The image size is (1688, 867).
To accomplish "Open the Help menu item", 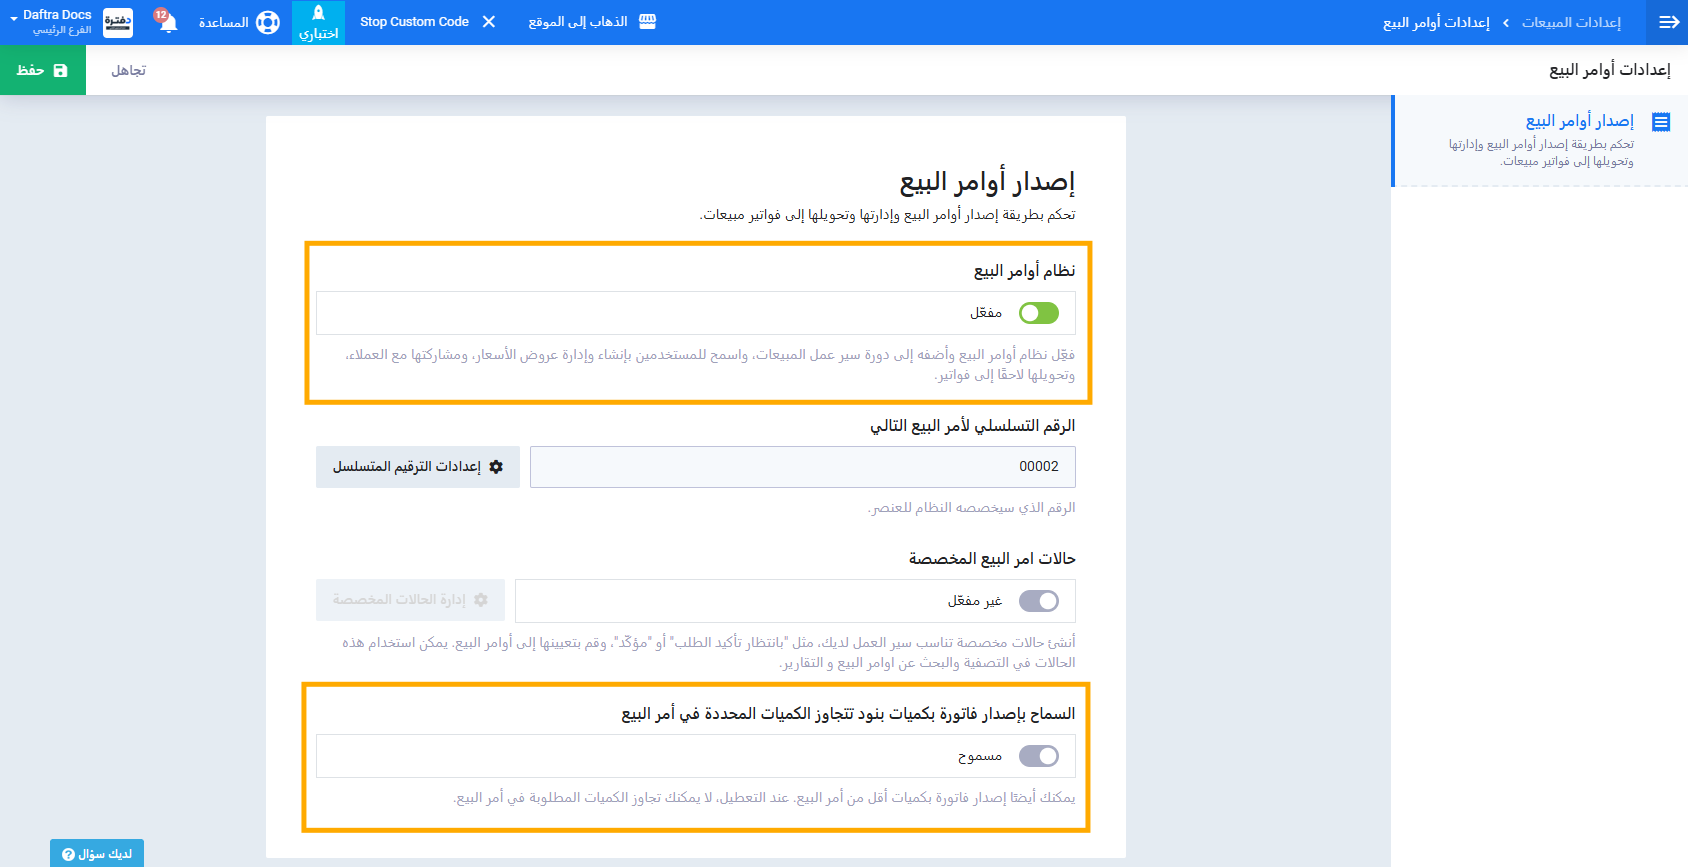I will pos(224,22).
